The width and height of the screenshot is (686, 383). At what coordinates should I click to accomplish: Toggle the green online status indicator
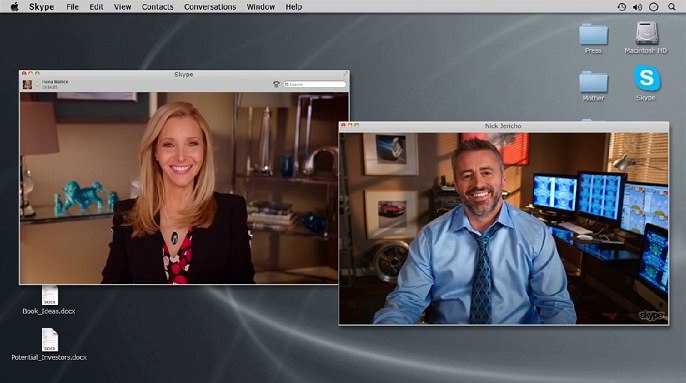pyautogui.click(x=37, y=84)
